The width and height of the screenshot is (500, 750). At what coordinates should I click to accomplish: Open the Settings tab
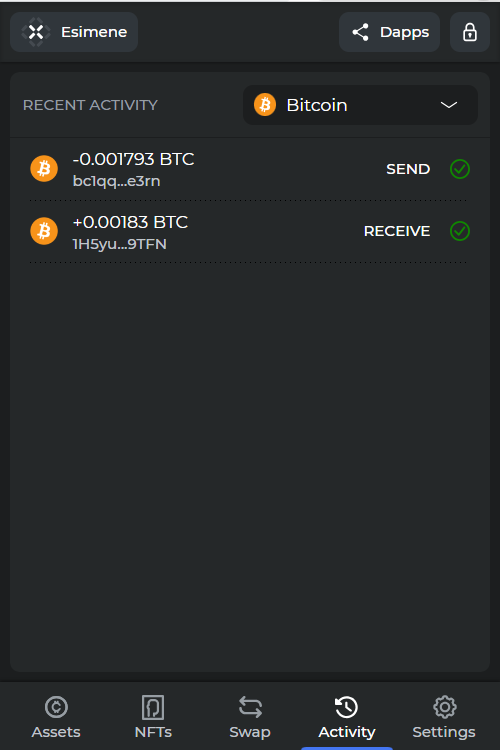(444, 717)
